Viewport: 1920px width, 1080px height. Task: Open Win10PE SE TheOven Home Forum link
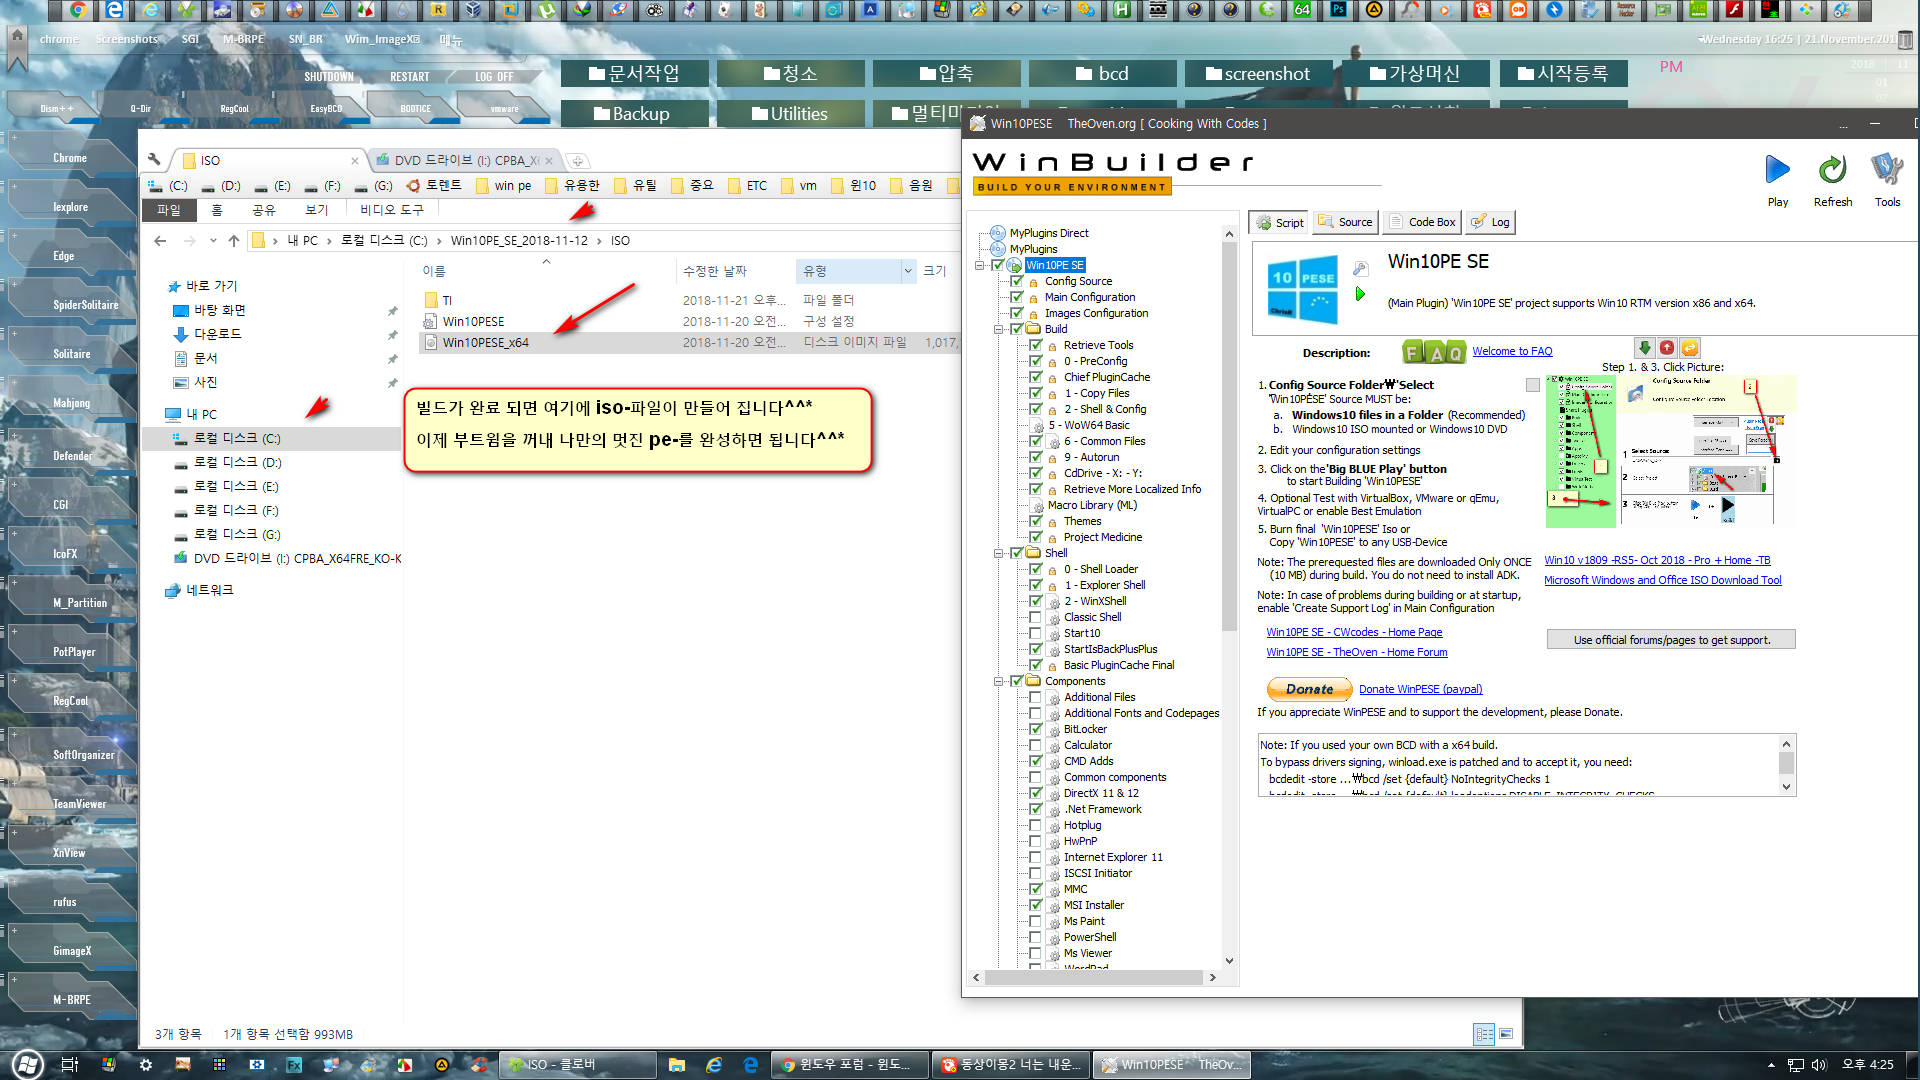click(1357, 652)
